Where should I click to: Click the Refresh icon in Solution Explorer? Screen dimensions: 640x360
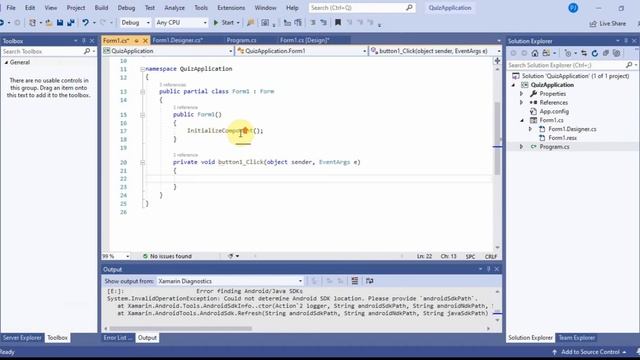pos(595,53)
